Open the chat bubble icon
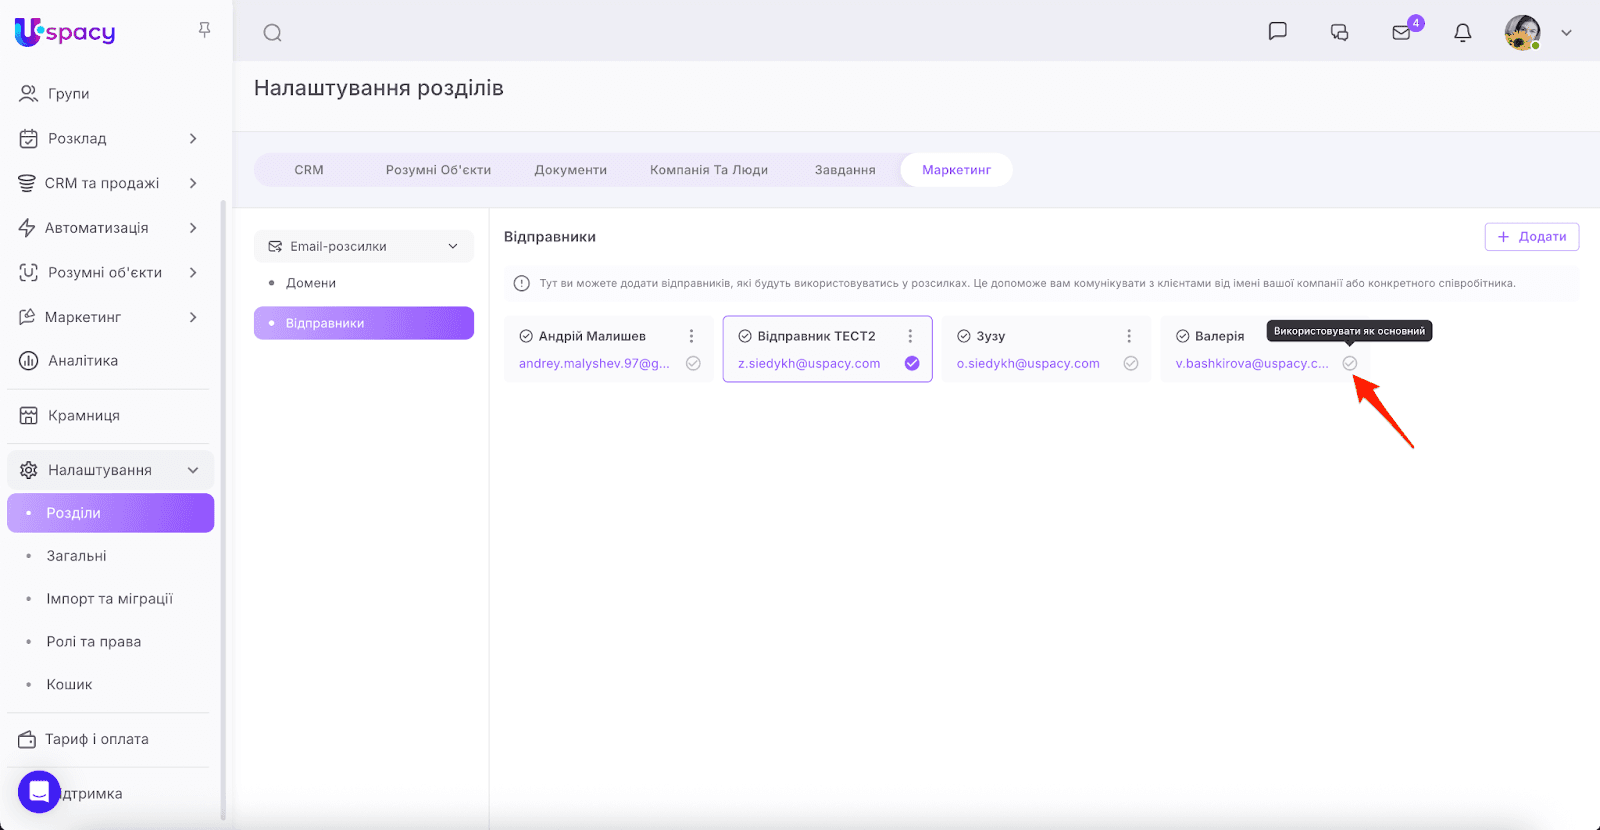 pos(1277,31)
